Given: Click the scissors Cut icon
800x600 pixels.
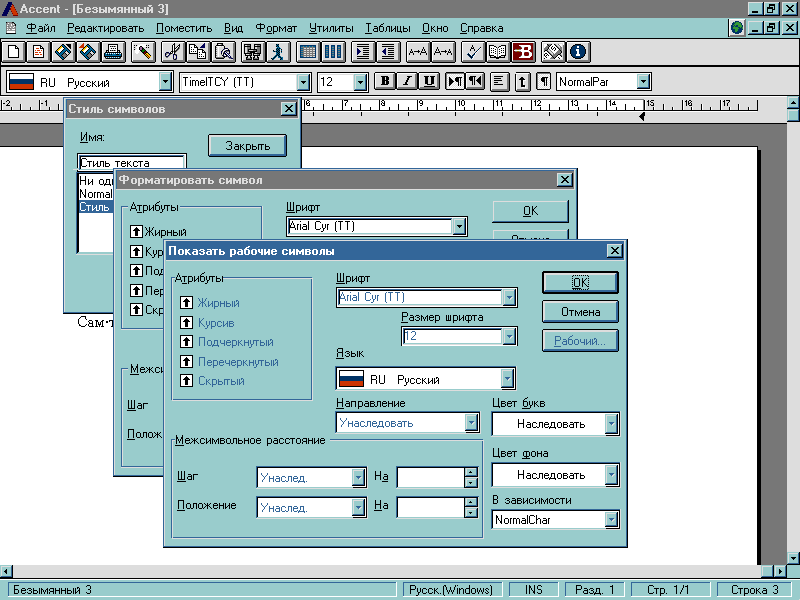Looking at the screenshot, I should pos(171,51).
